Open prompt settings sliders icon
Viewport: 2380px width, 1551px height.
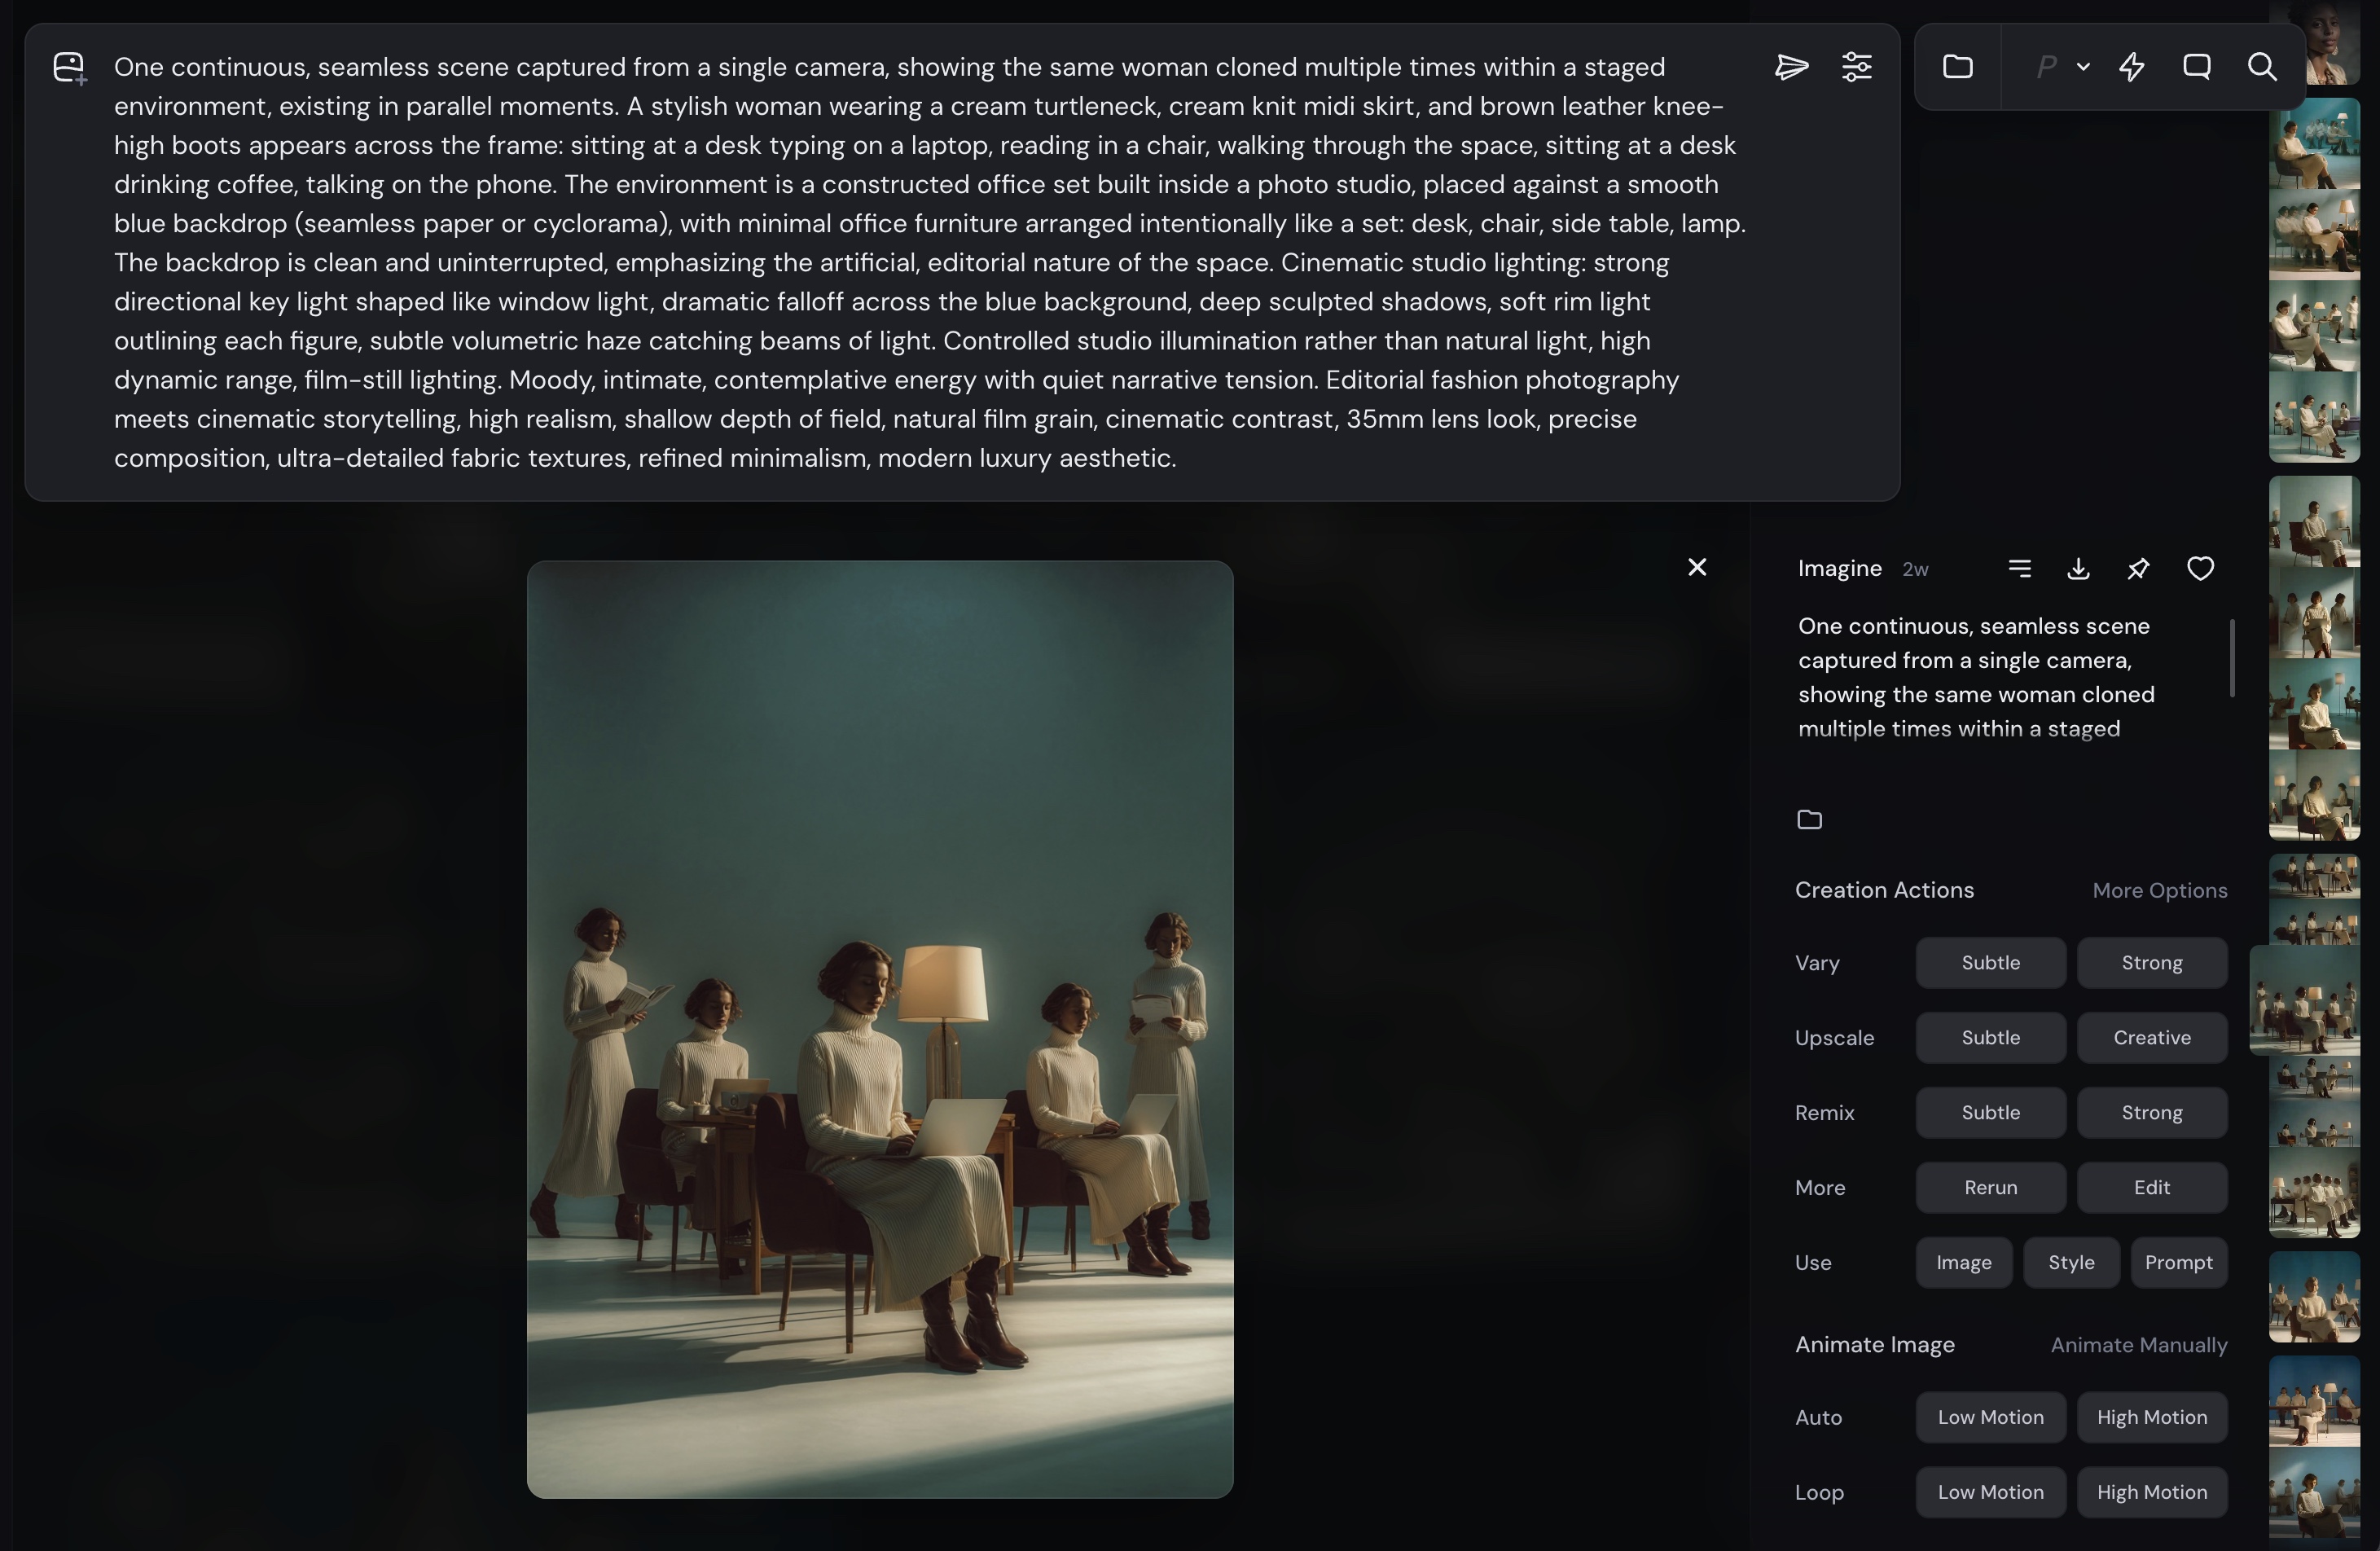tap(1857, 67)
